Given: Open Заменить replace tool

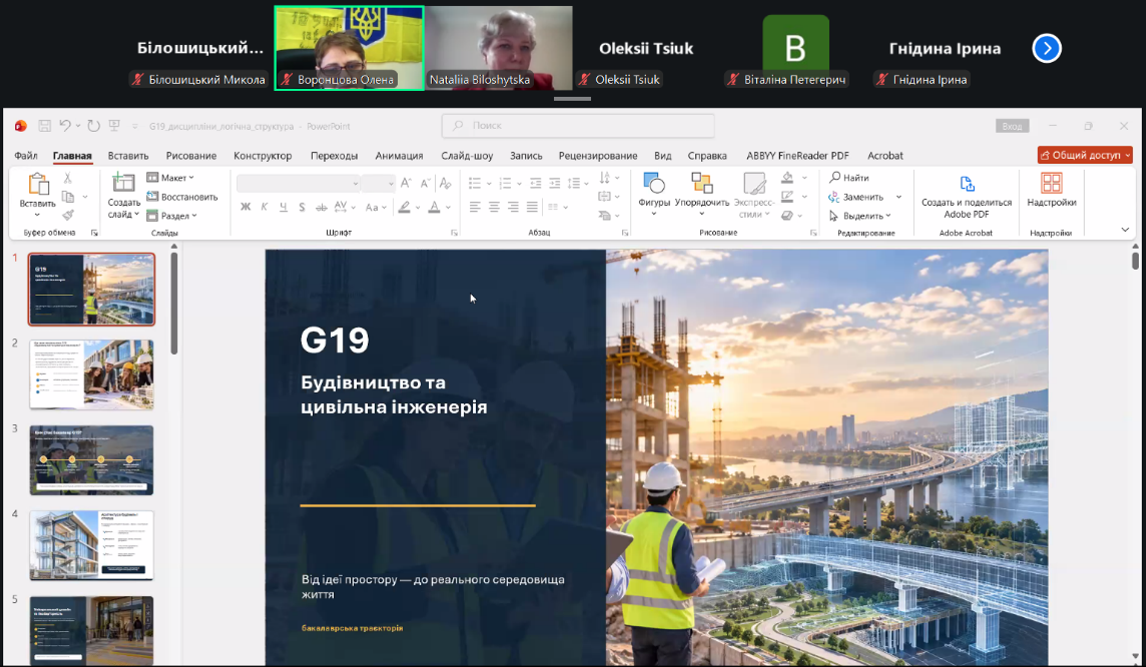Looking at the screenshot, I should click(856, 197).
